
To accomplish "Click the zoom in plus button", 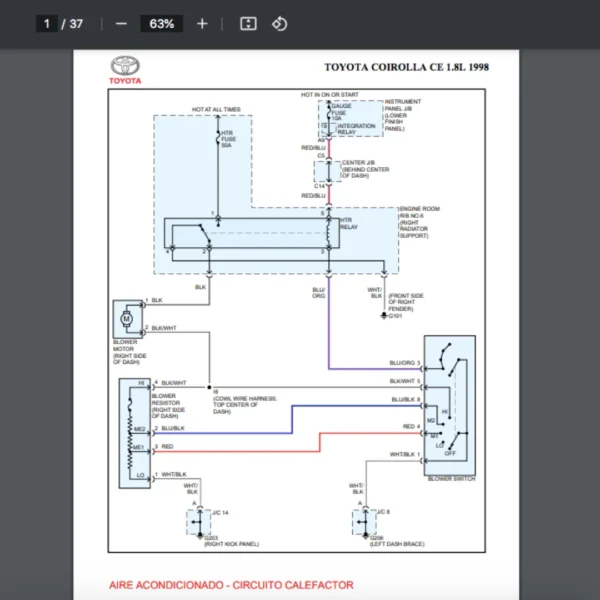I will click(x=202, y=24).
